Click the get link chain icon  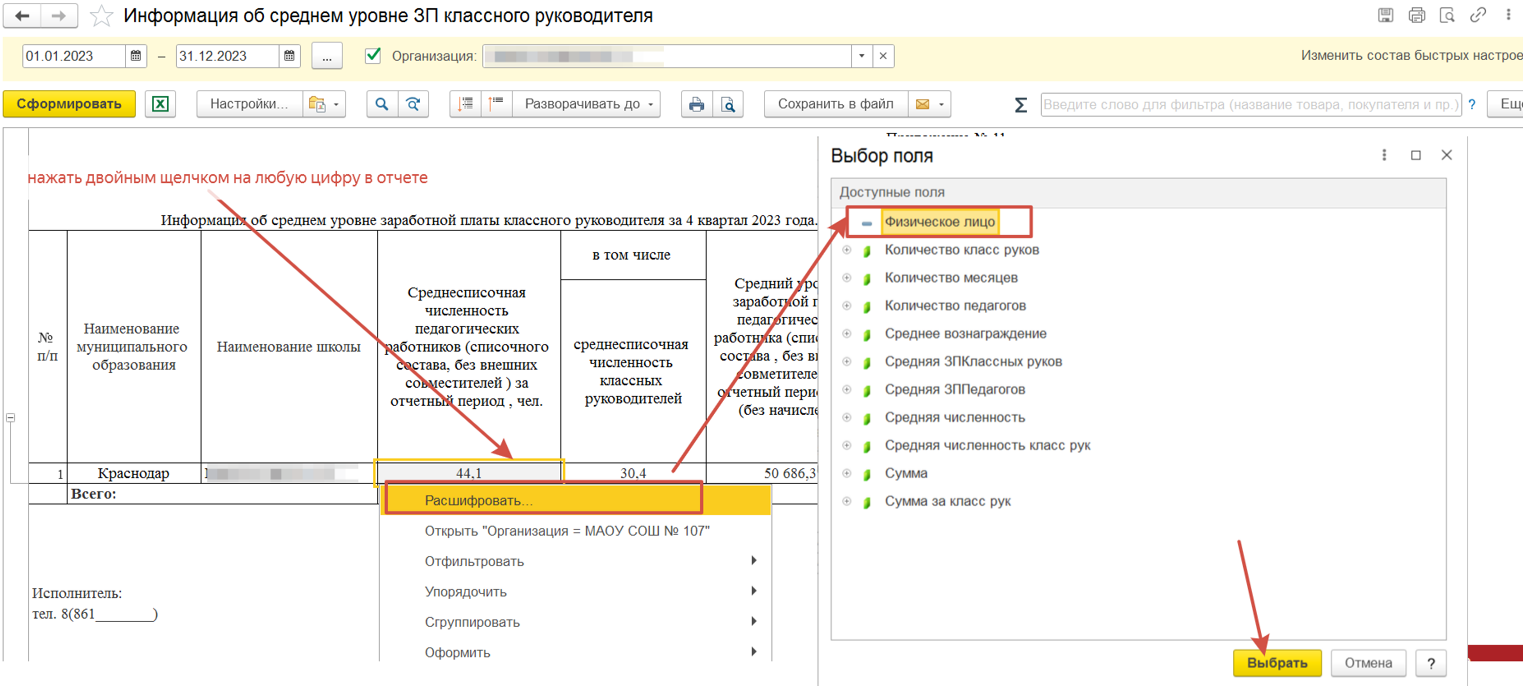coord(1477,15)
